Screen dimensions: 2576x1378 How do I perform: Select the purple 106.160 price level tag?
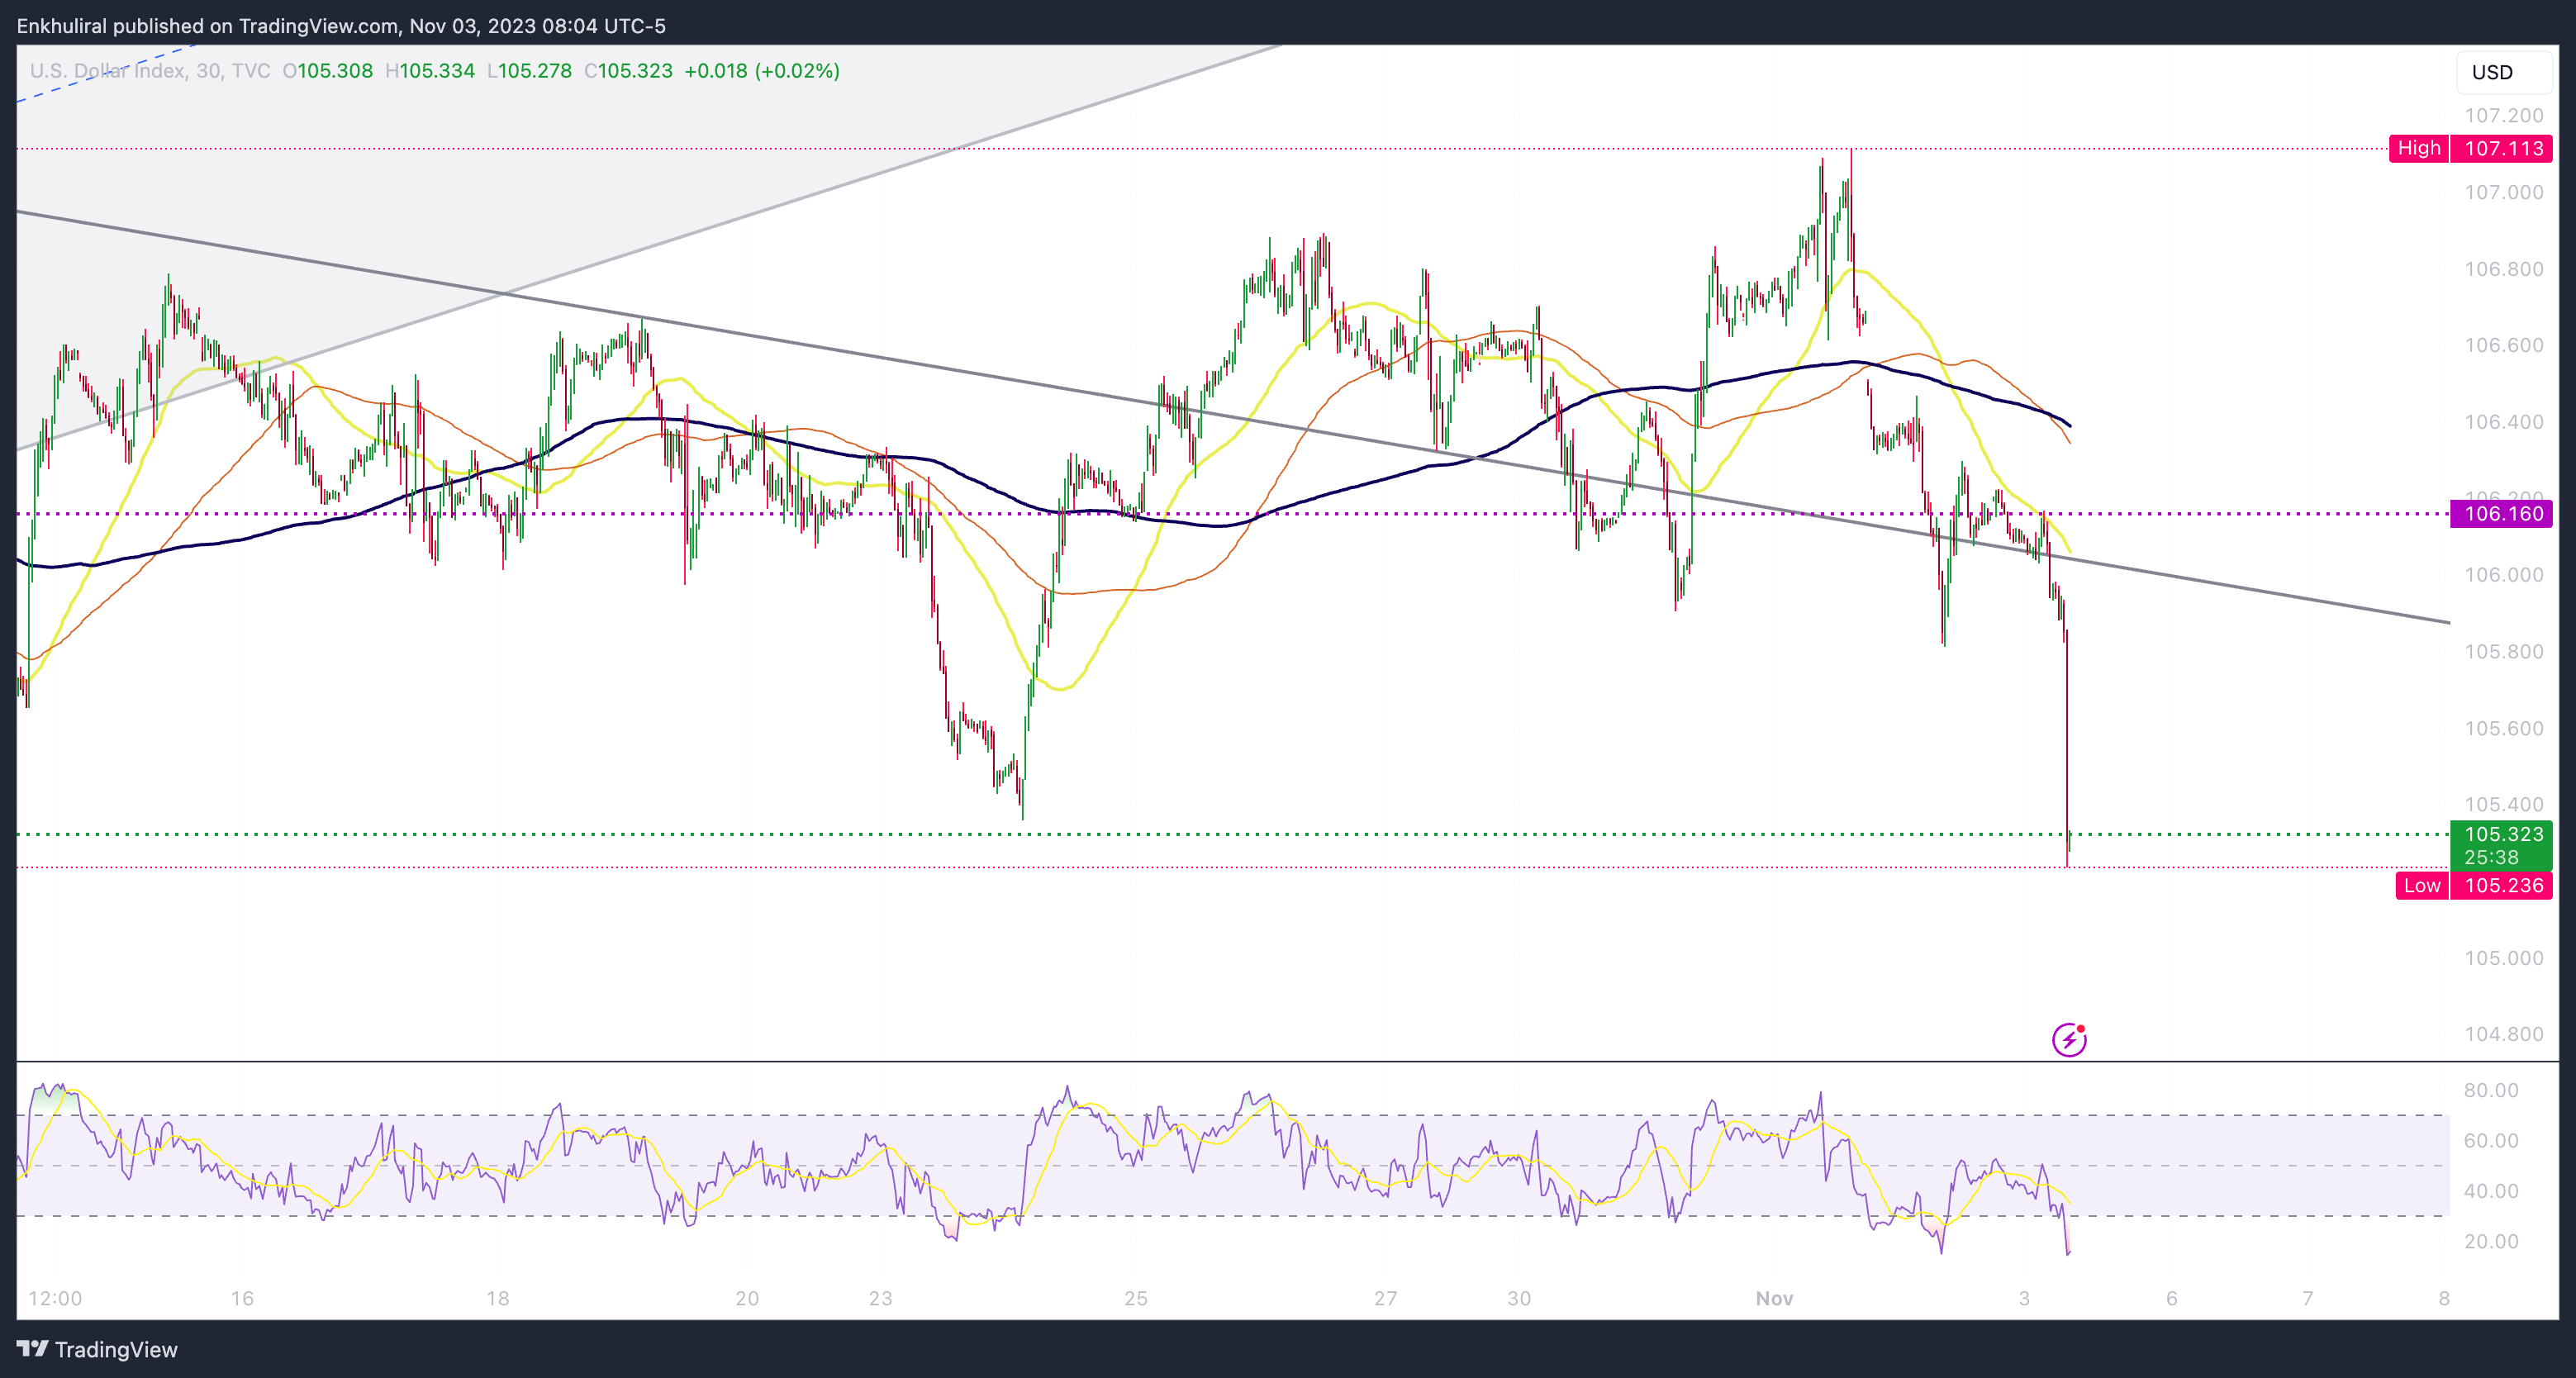(2502, 514)
